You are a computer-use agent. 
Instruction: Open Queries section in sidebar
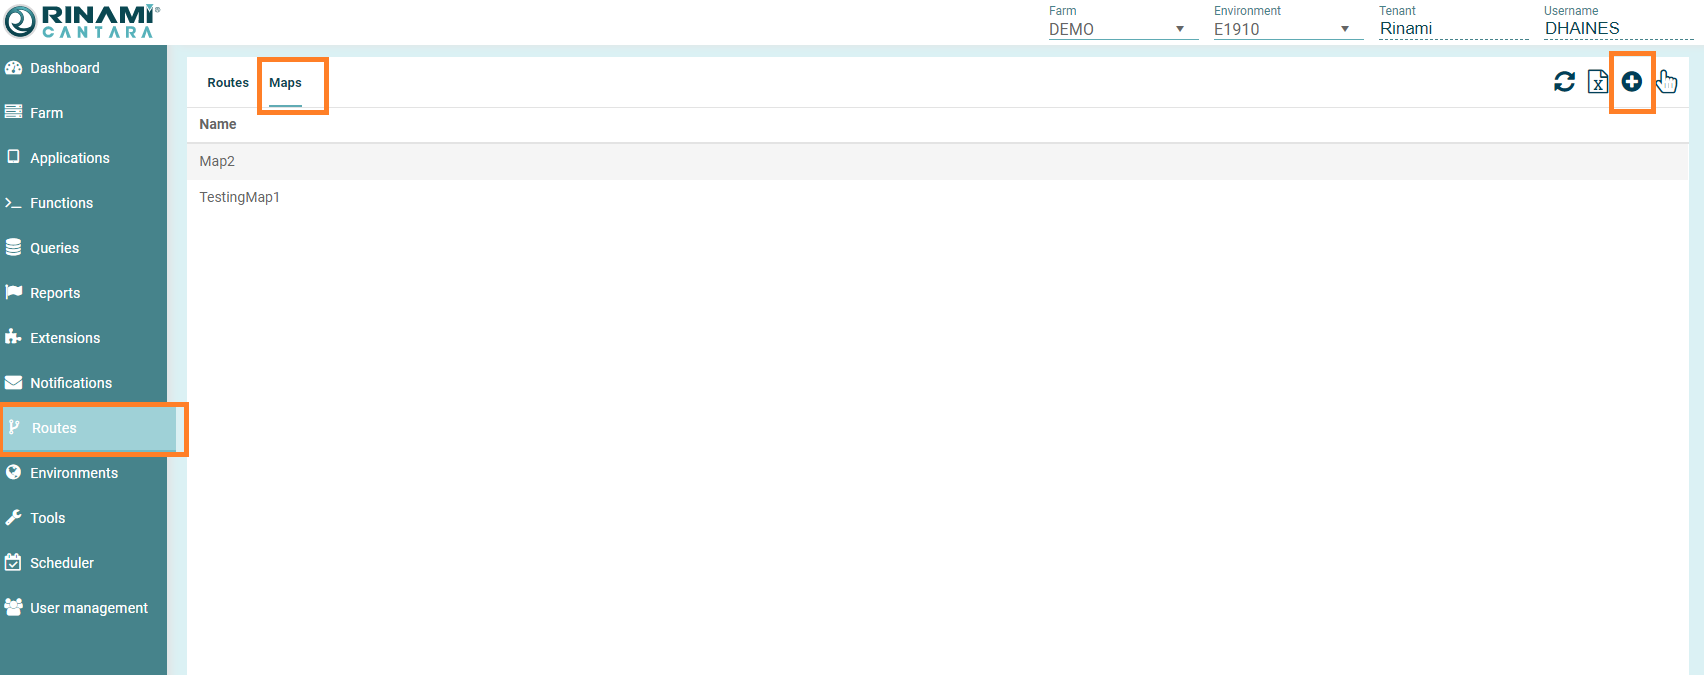pos(54,248)
